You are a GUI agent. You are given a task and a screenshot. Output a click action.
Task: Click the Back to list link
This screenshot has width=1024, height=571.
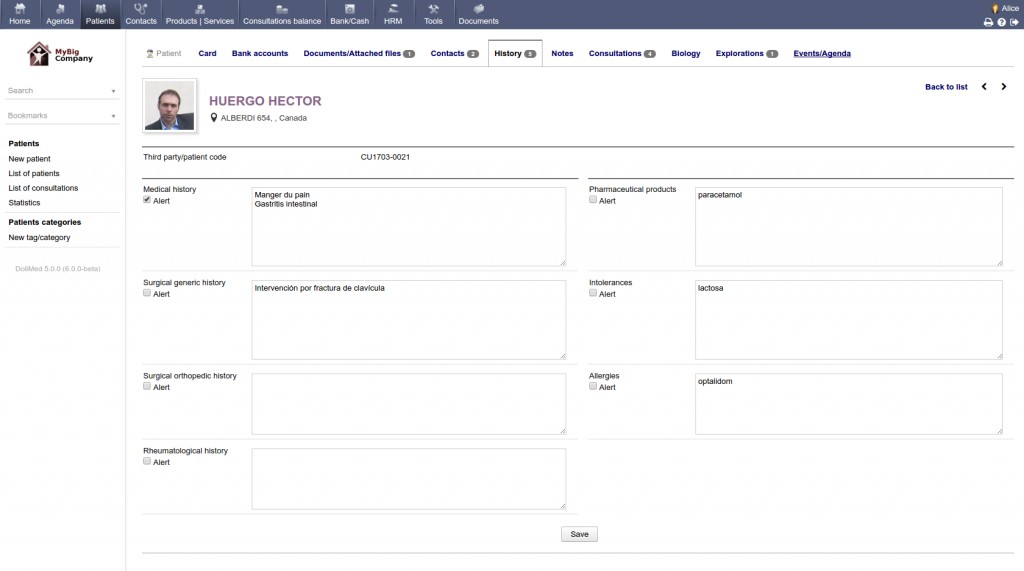[946, 87]
